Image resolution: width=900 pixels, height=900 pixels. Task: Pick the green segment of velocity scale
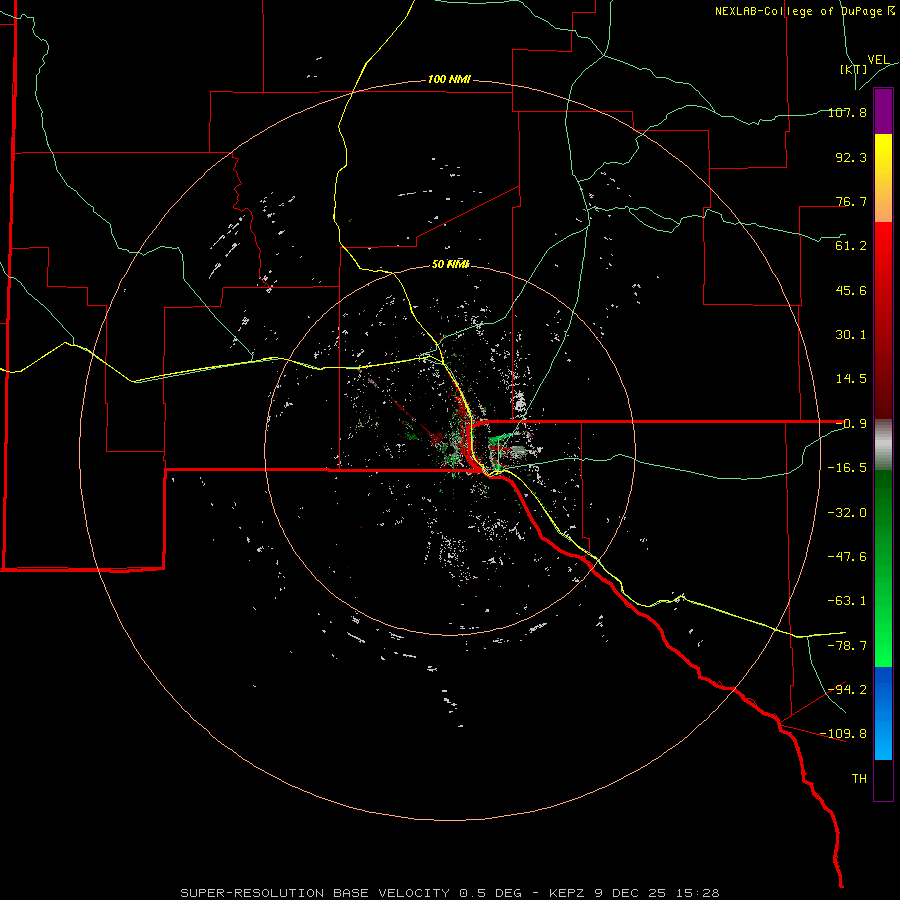coord(883,568)
